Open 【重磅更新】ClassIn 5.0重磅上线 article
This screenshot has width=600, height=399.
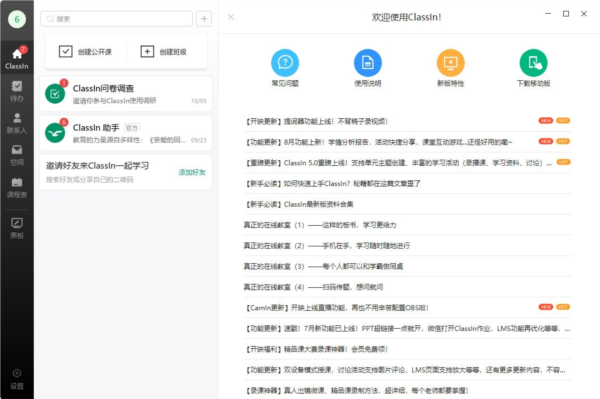(x=407, y=163)
